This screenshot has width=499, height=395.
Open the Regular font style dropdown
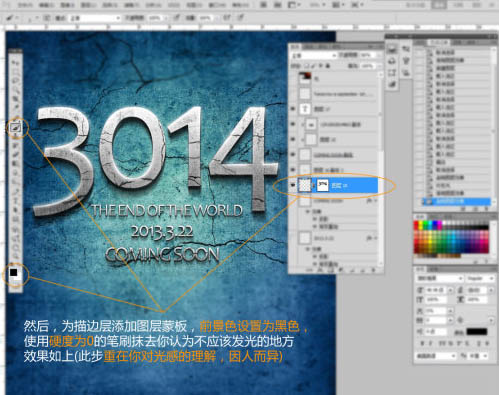point(480,278)
